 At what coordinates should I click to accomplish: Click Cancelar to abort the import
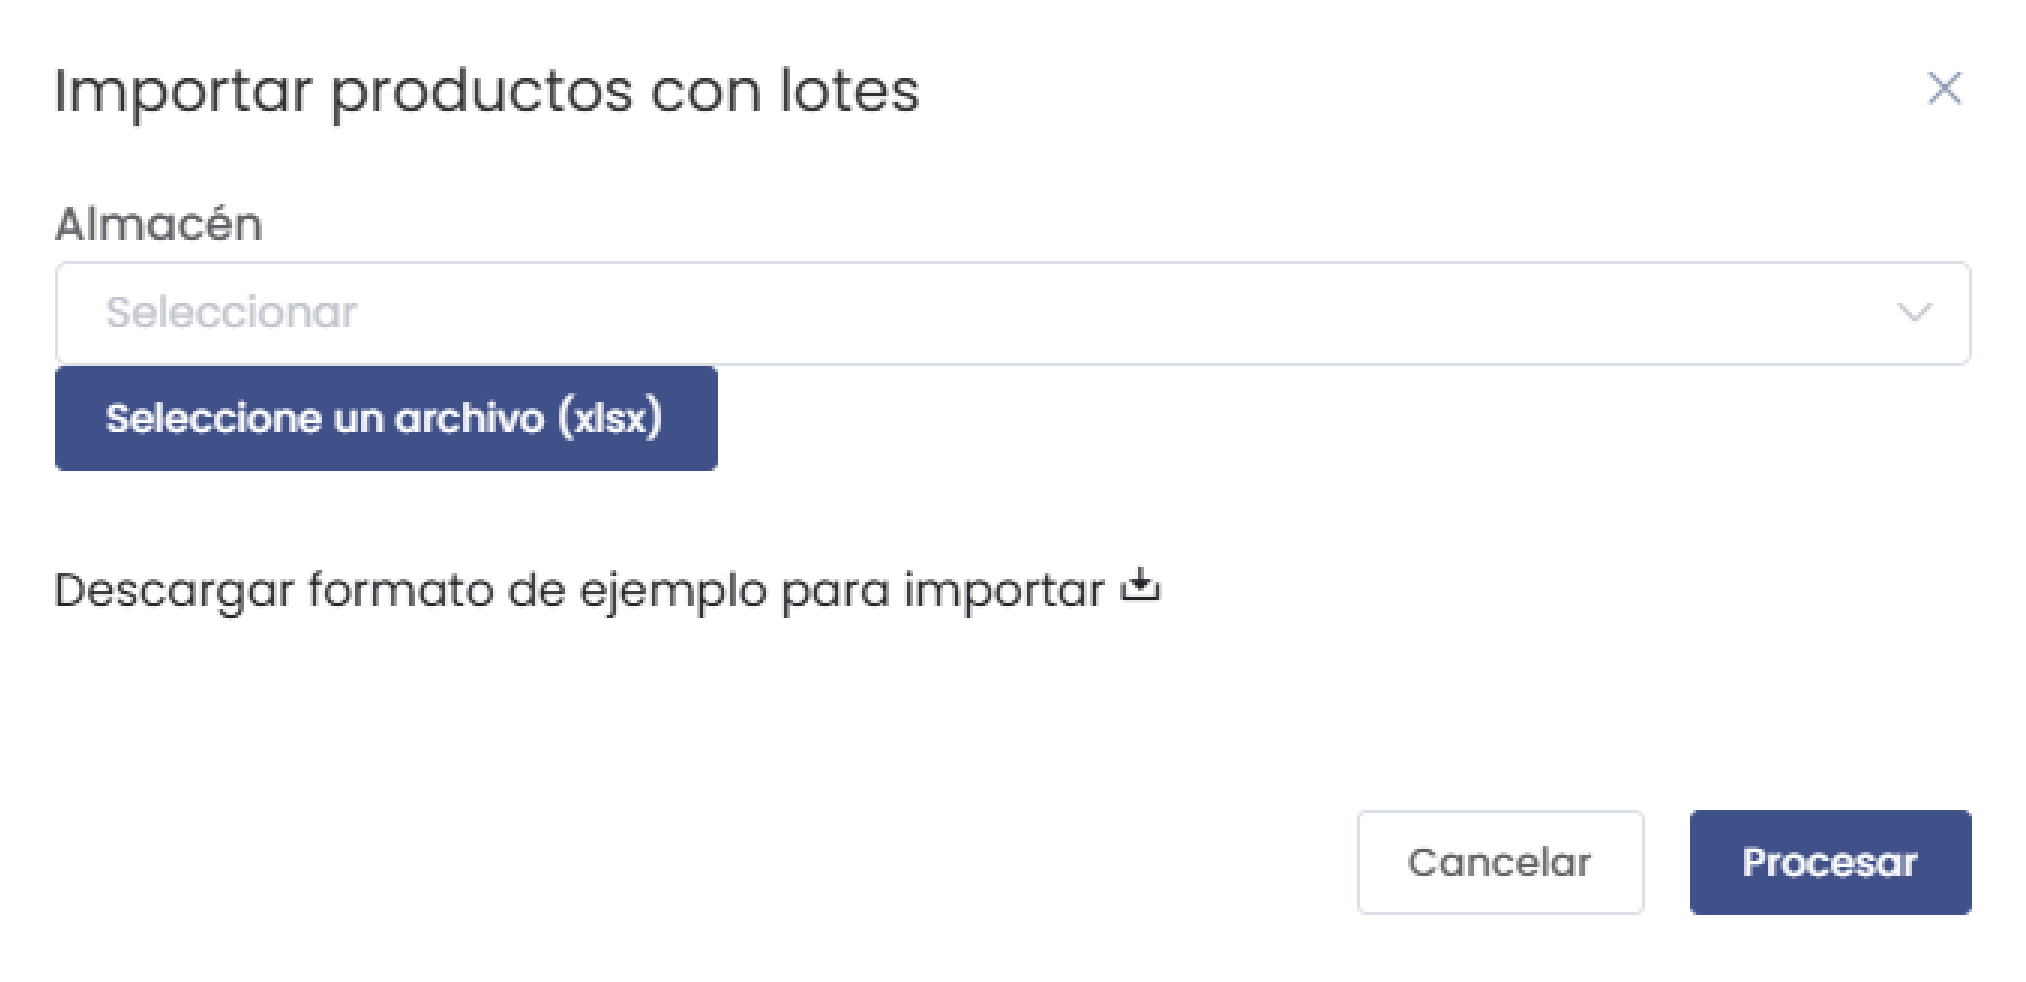(x=1499, y=860)
